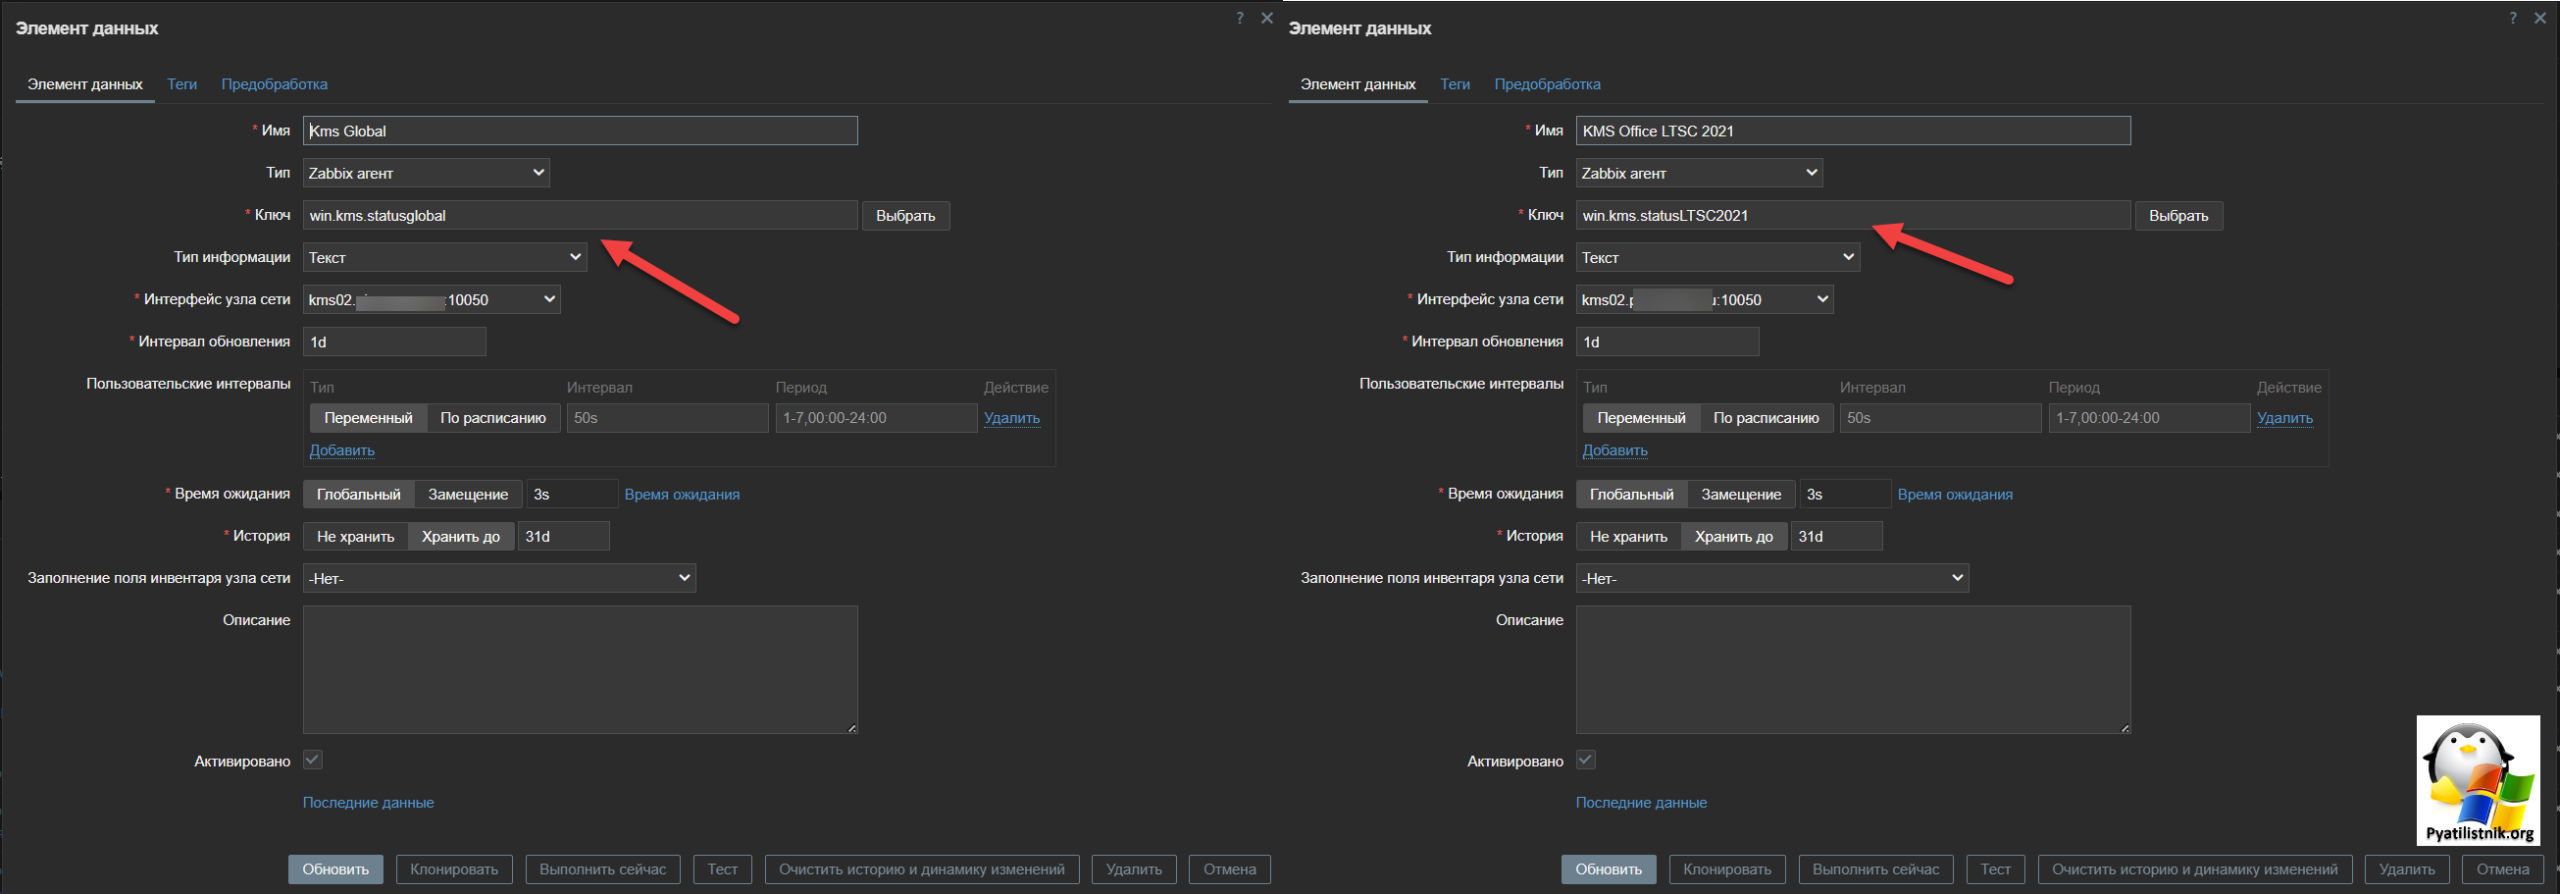Switch to Теги tab in Kms Global dialog
2560x894 pixels.
(182, 84)
